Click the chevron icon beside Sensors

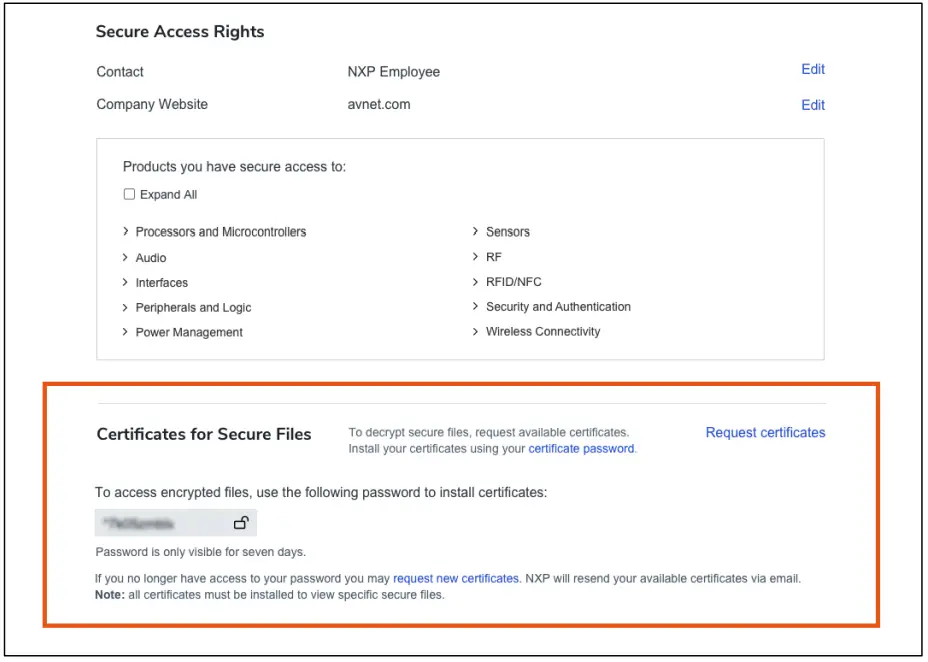[x=475, y=231]
